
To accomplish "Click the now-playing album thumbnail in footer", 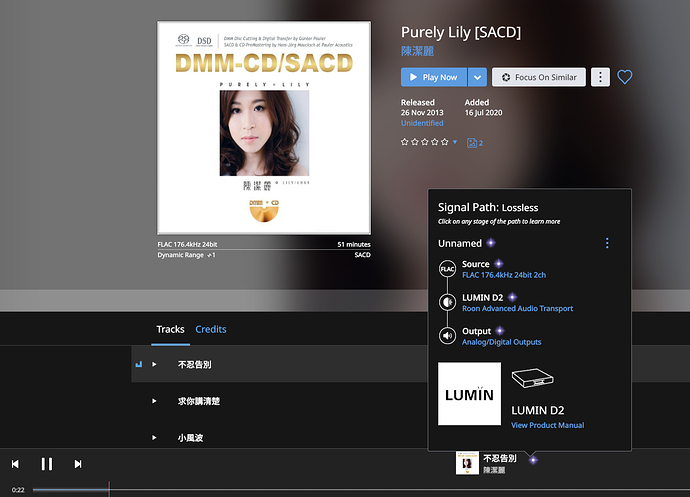I will point(467,463).
